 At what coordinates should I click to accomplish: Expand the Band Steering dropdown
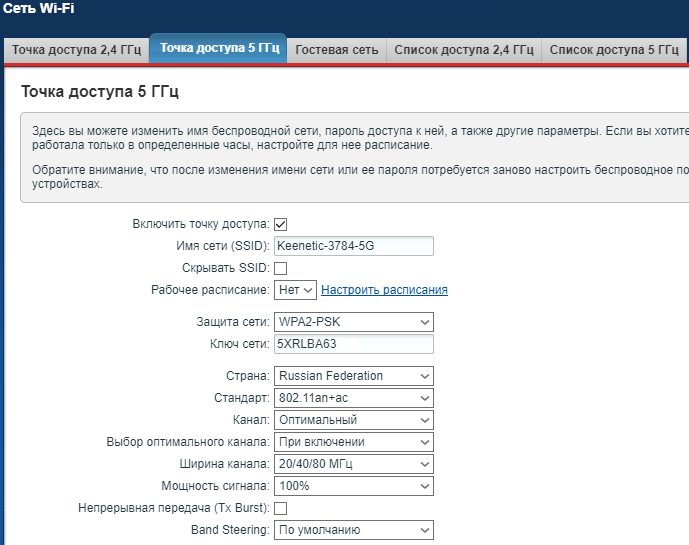pyautogui.click(x=353, y=530)
